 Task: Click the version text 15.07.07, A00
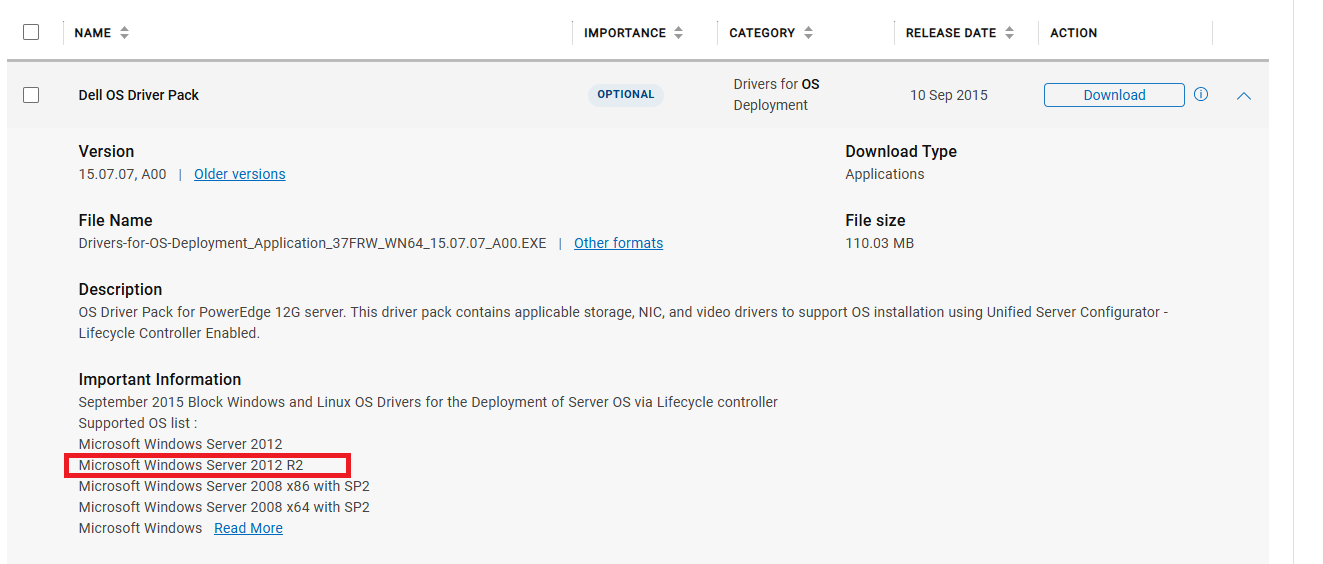point(123,174)
